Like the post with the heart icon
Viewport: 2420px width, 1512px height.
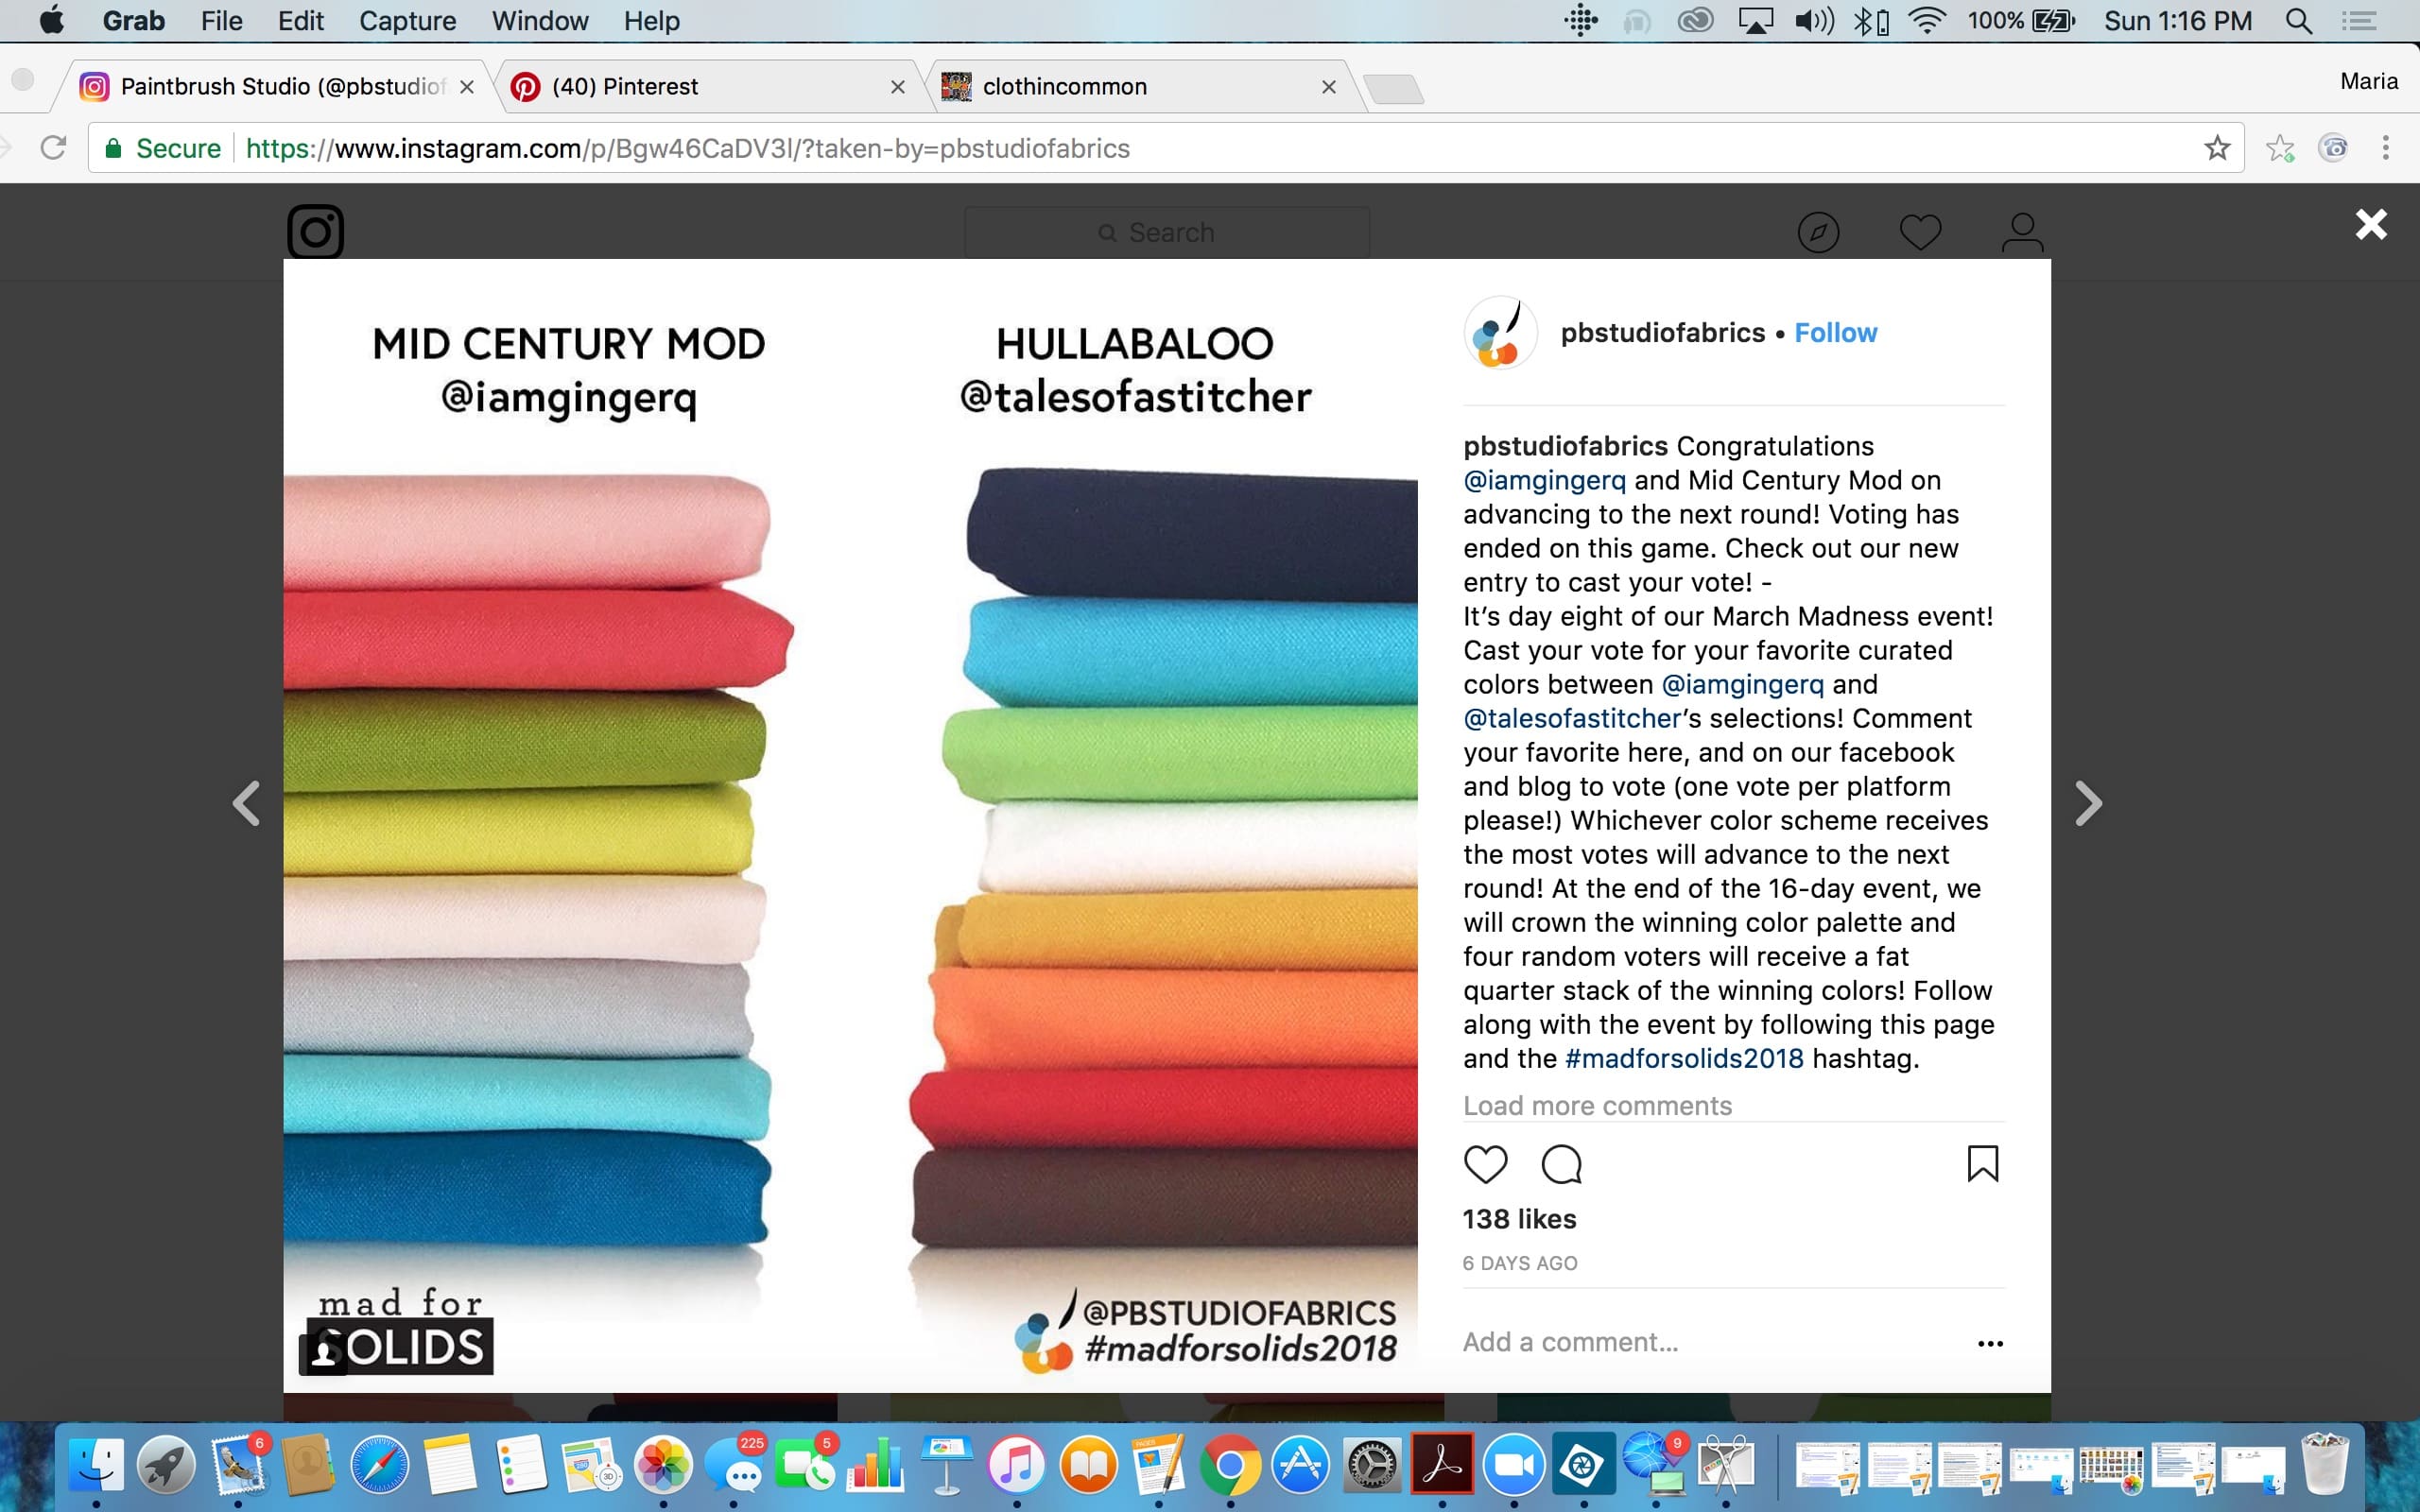pyautogui.click(x=1485, y=1164)
